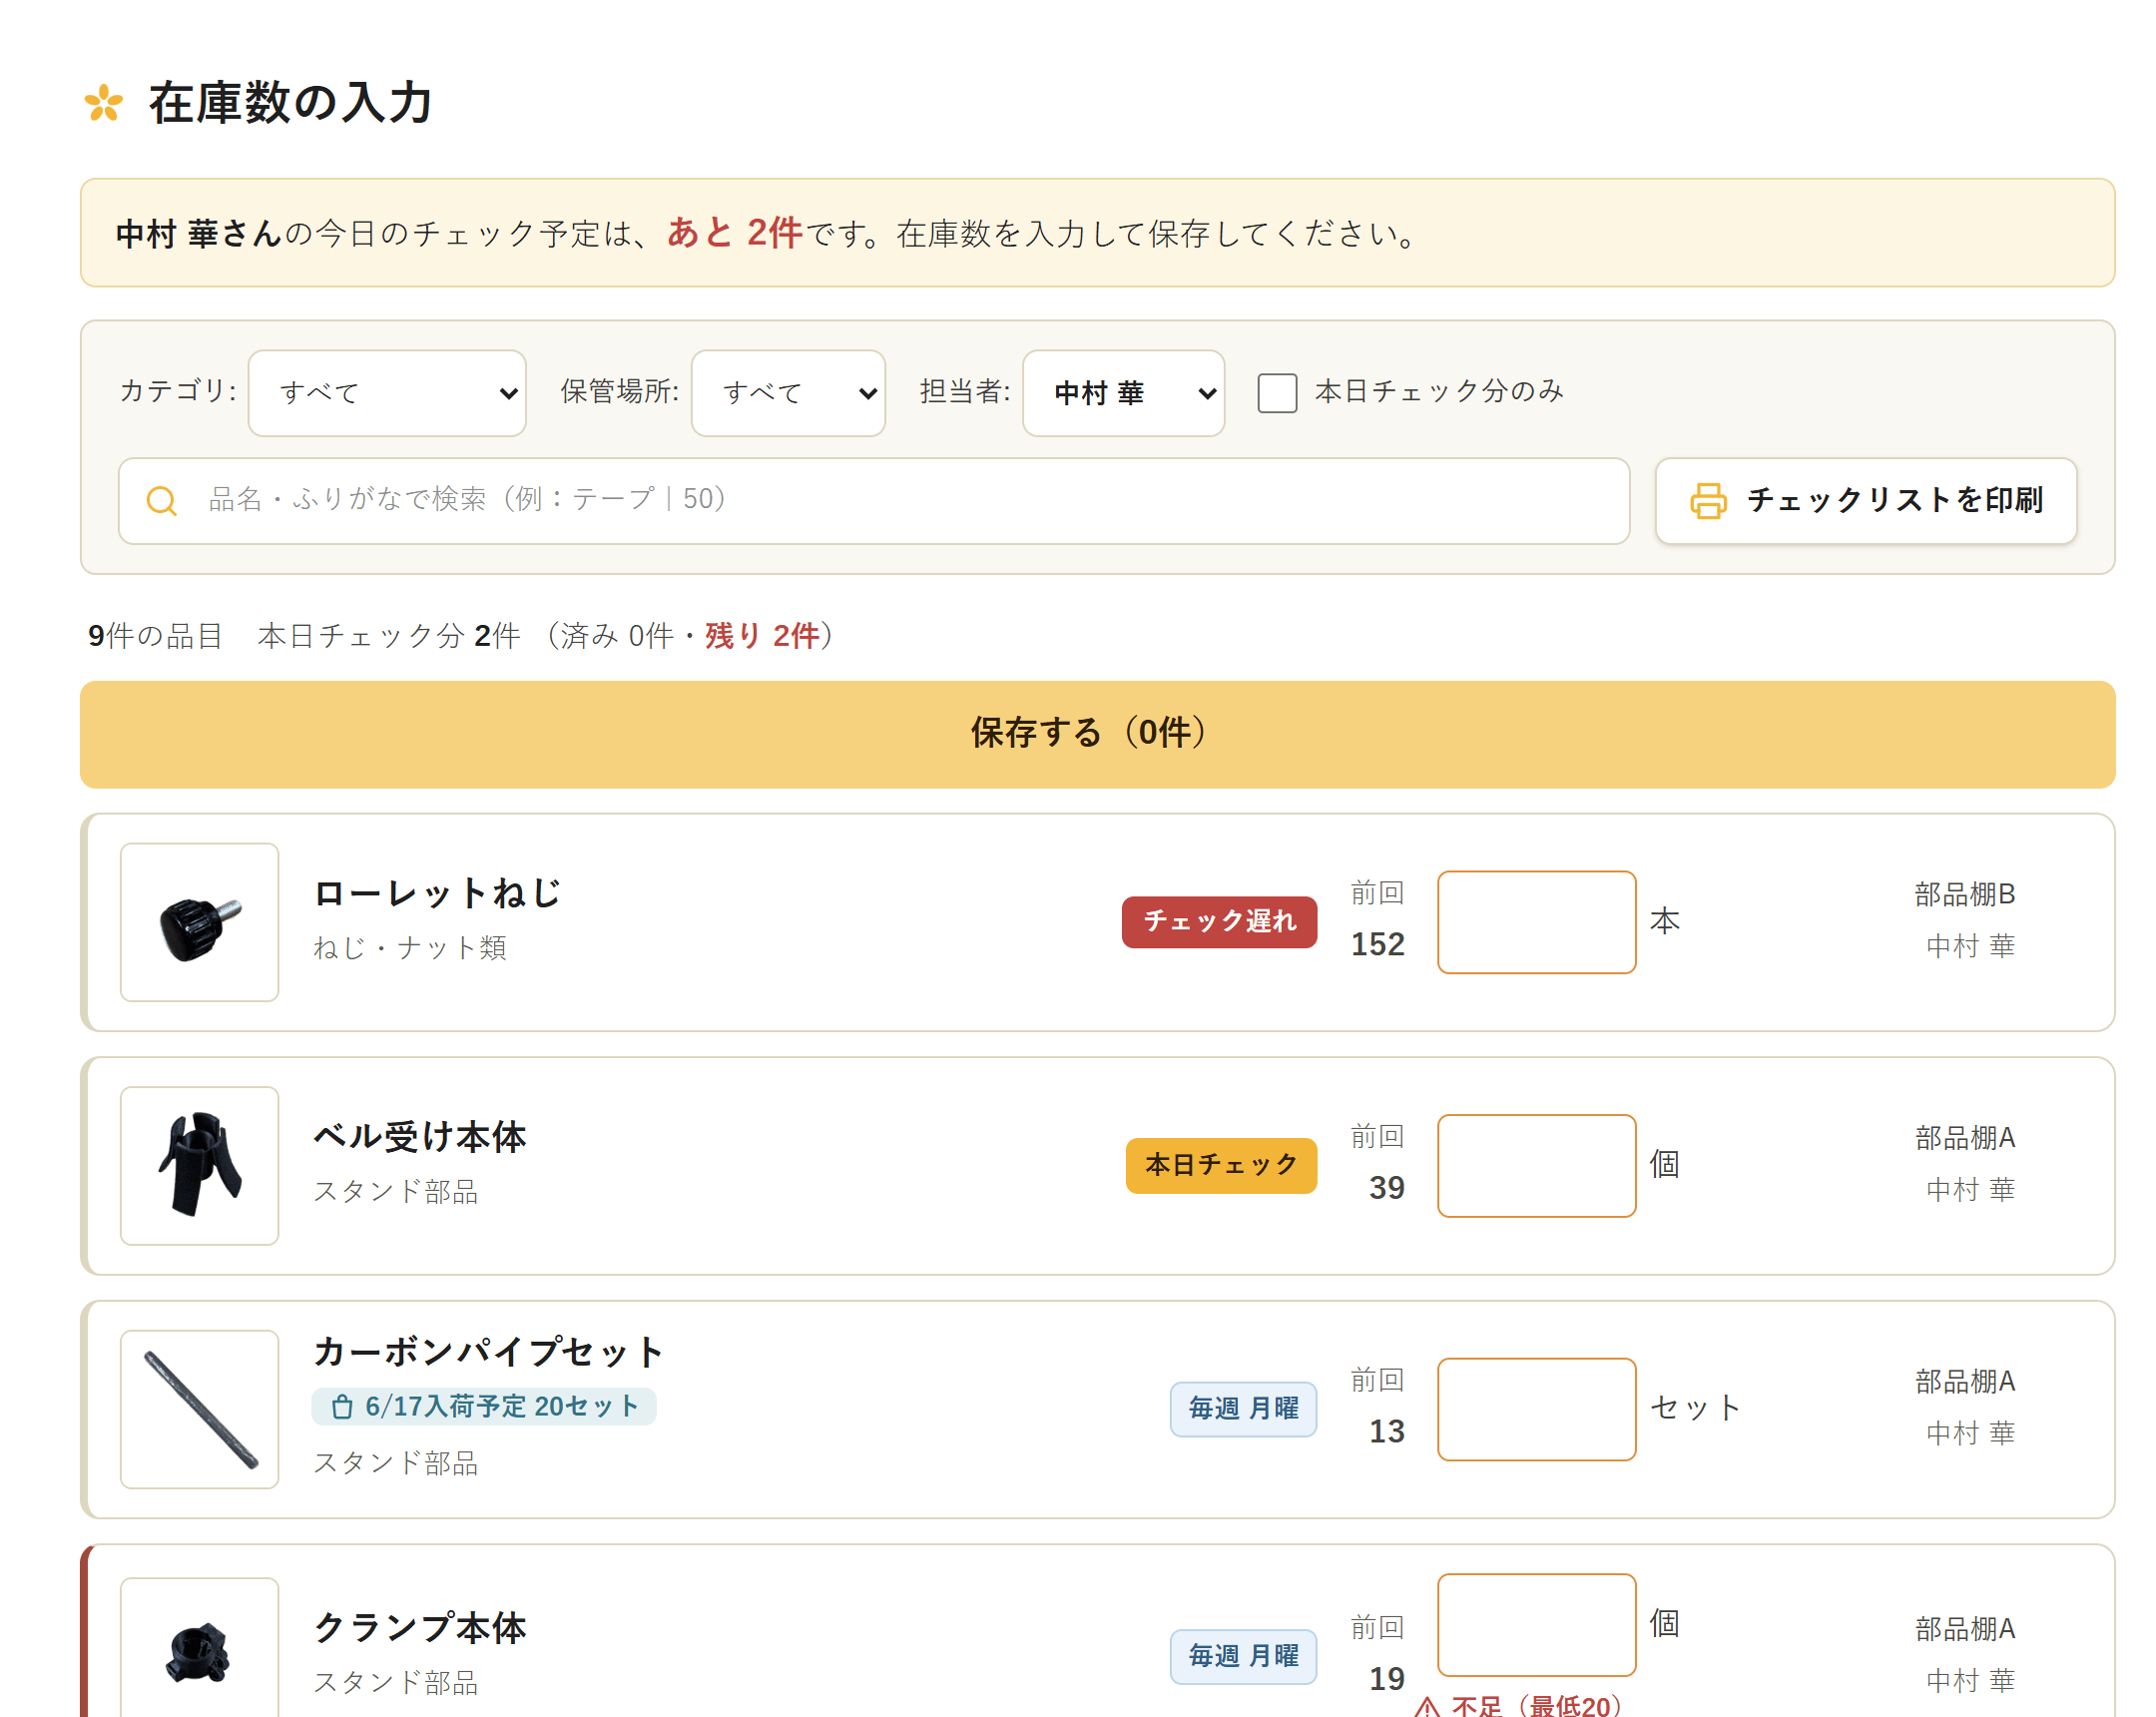Click the printer icon on the print button

1707,501
